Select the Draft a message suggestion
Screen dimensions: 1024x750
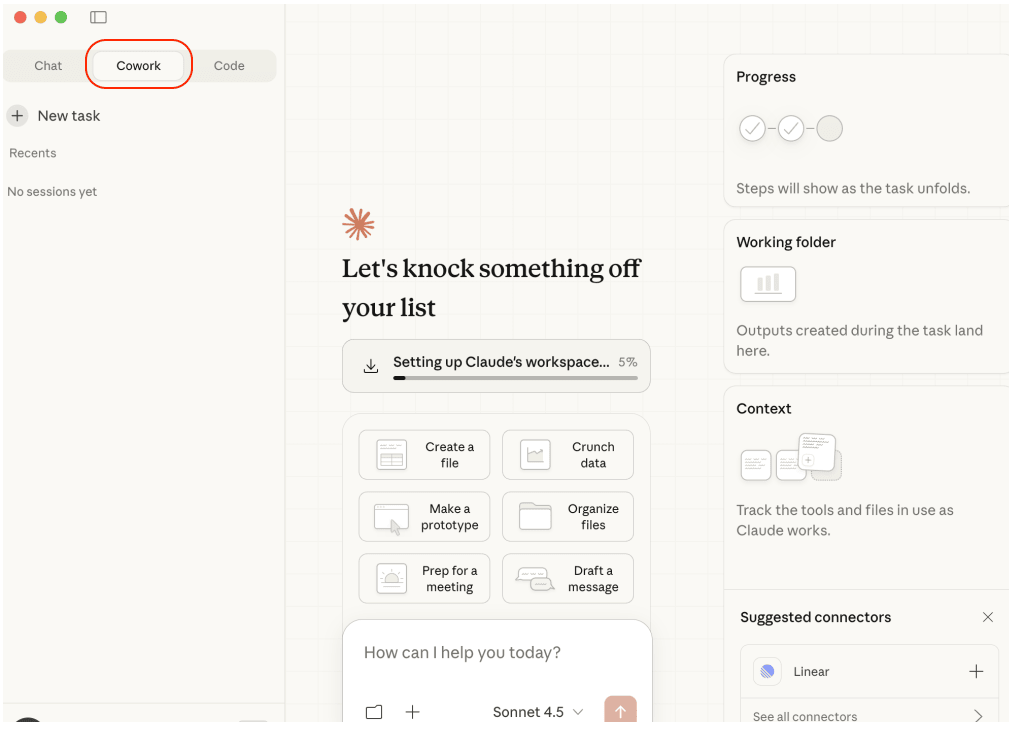(568, 579)
